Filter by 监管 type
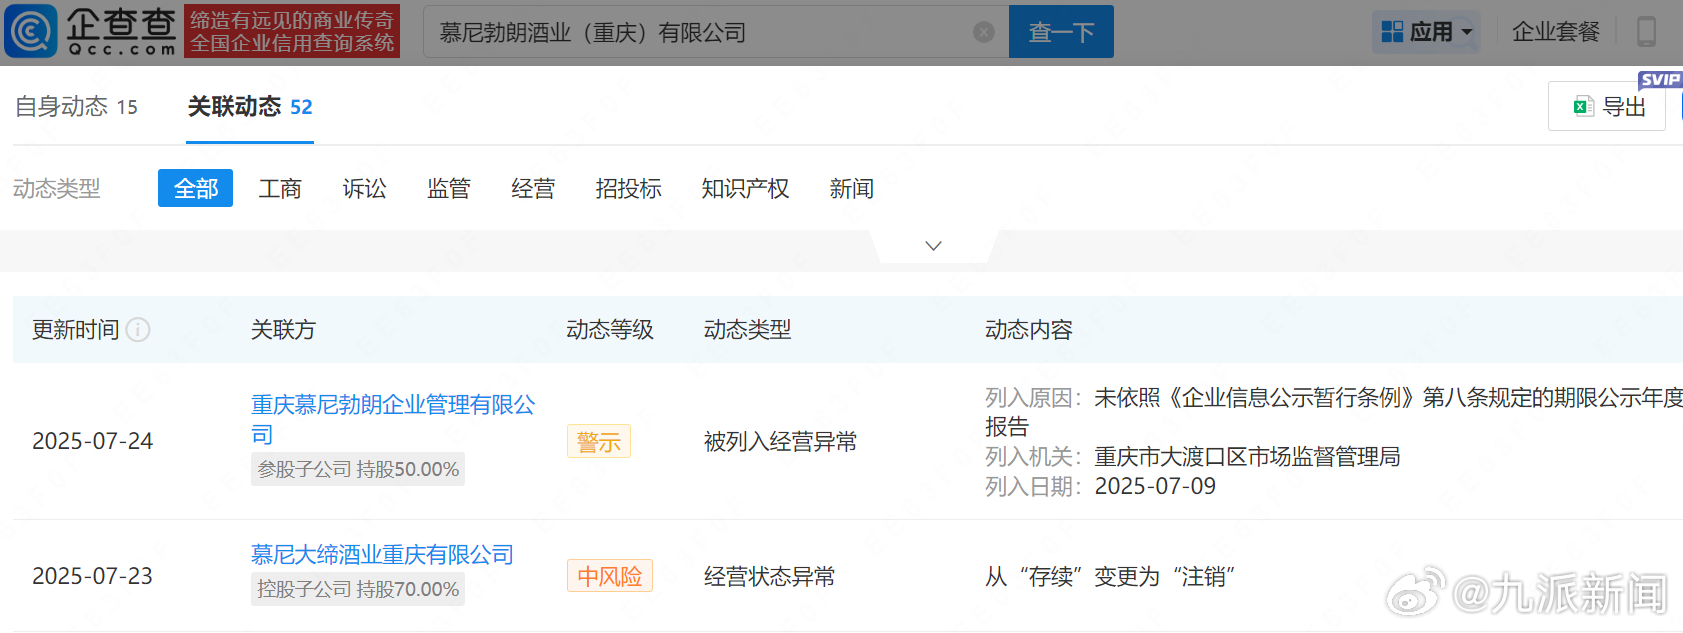 tap(448, 188)
